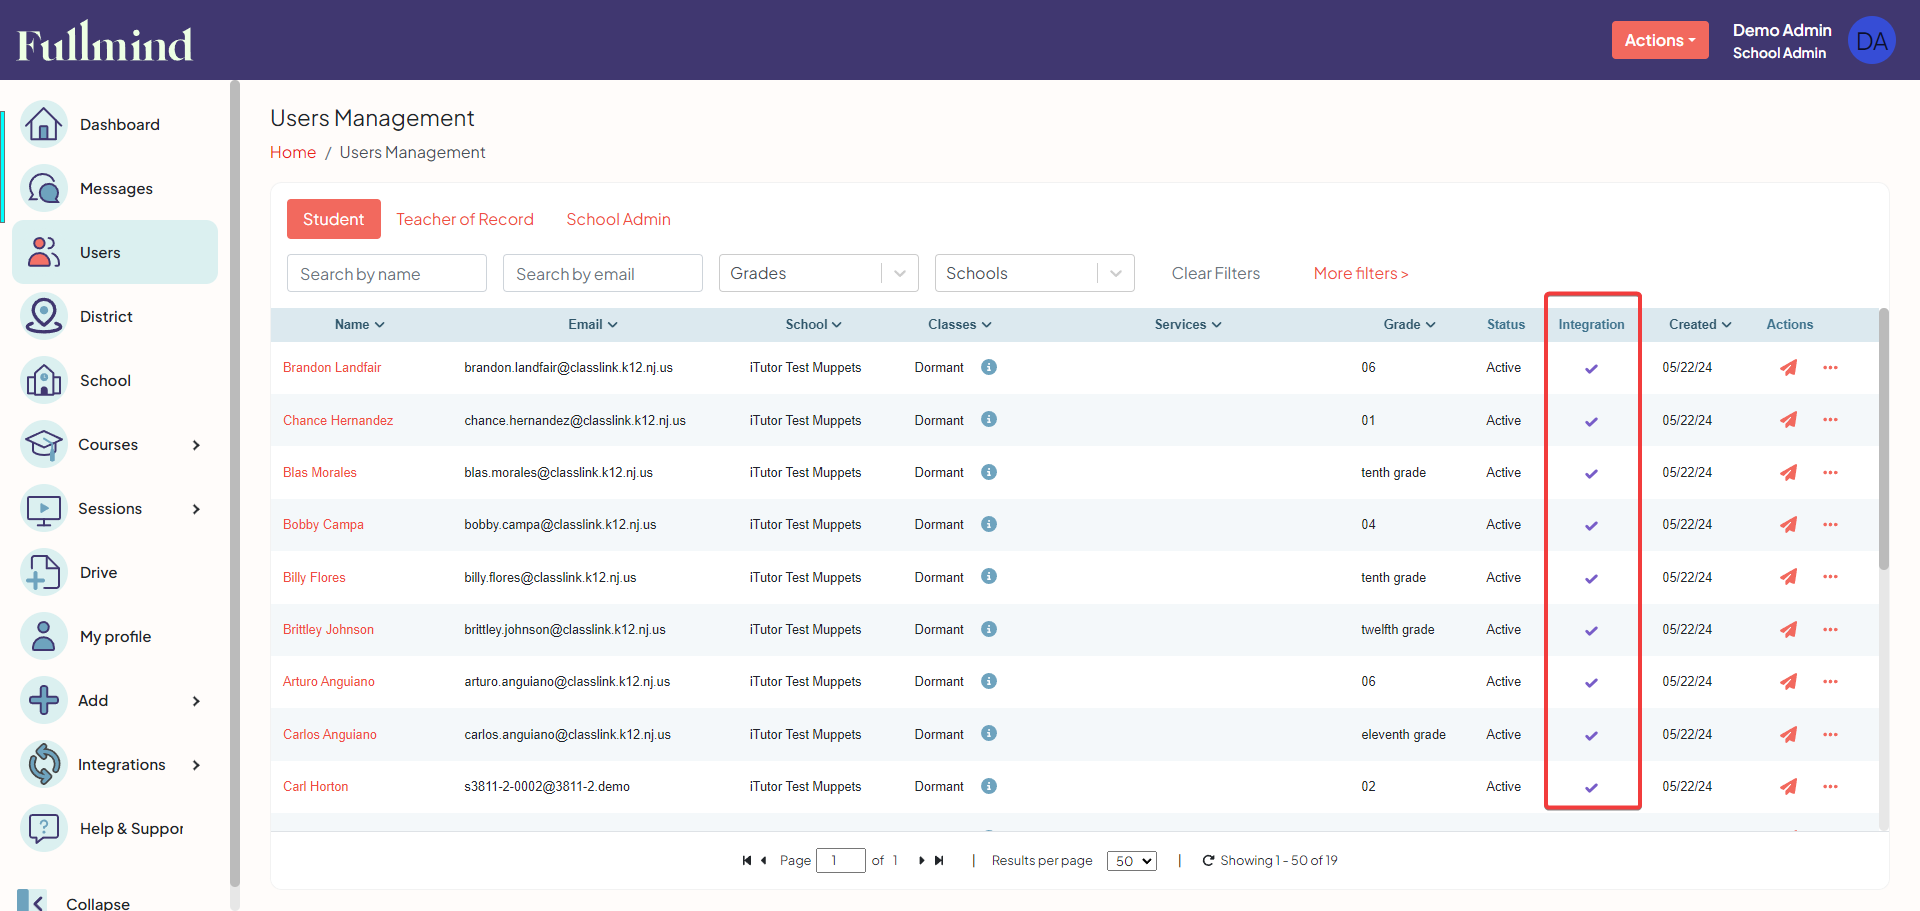Screen dimensions: 1920x911
Task: Click Clear Filters
Action: 1216,273
